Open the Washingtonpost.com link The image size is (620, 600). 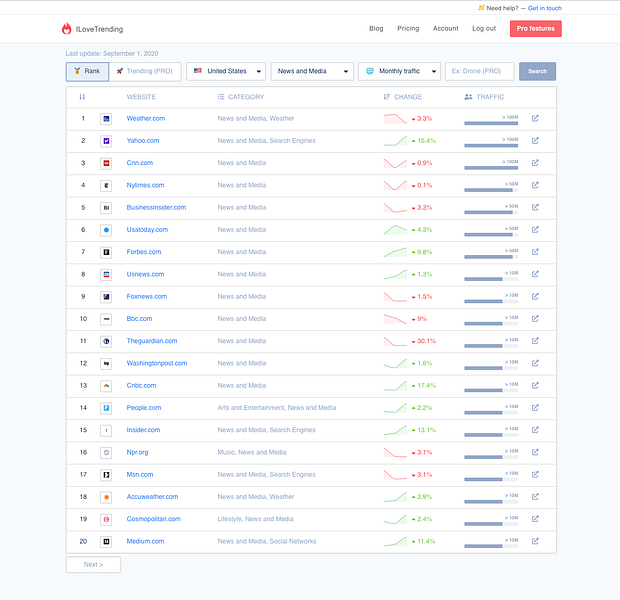click(157, 363)
